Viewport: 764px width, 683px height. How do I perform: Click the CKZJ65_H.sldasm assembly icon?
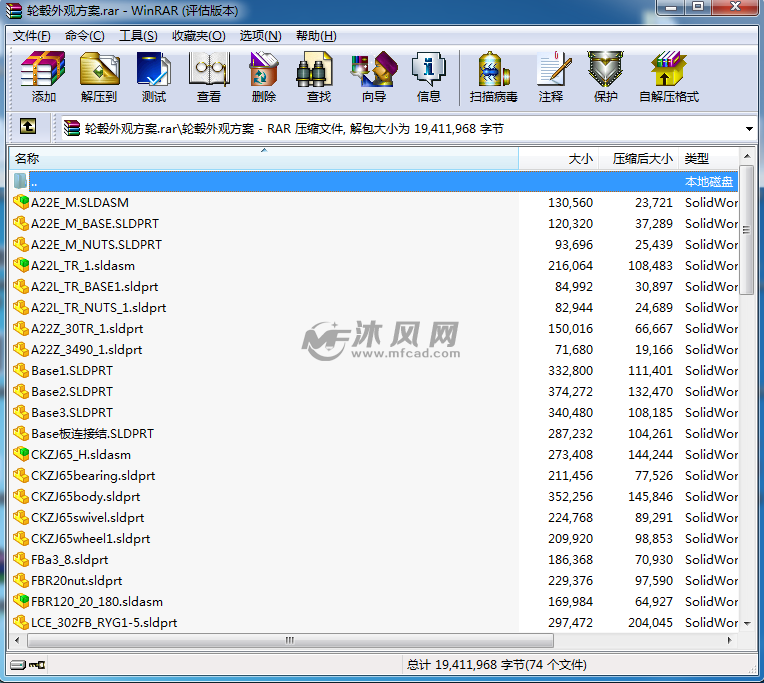click(21, 454)
